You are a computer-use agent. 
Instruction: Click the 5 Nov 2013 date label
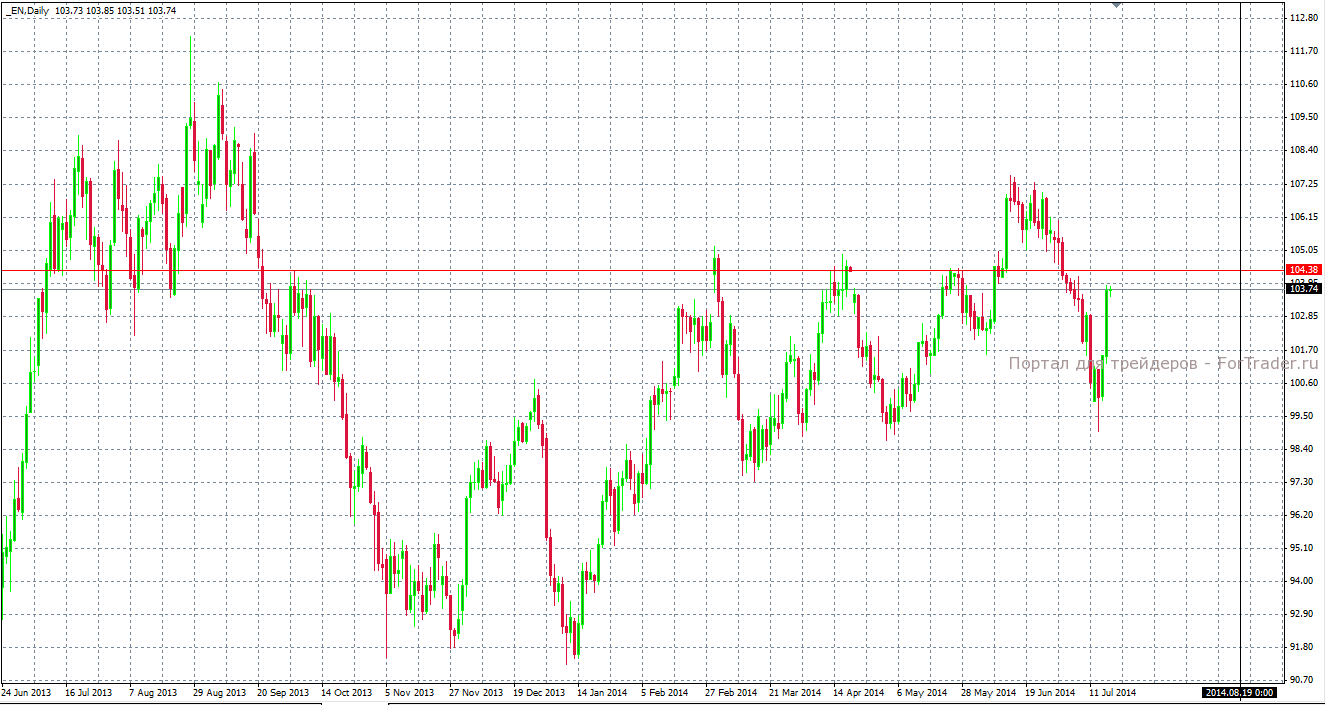coord(410,692)
